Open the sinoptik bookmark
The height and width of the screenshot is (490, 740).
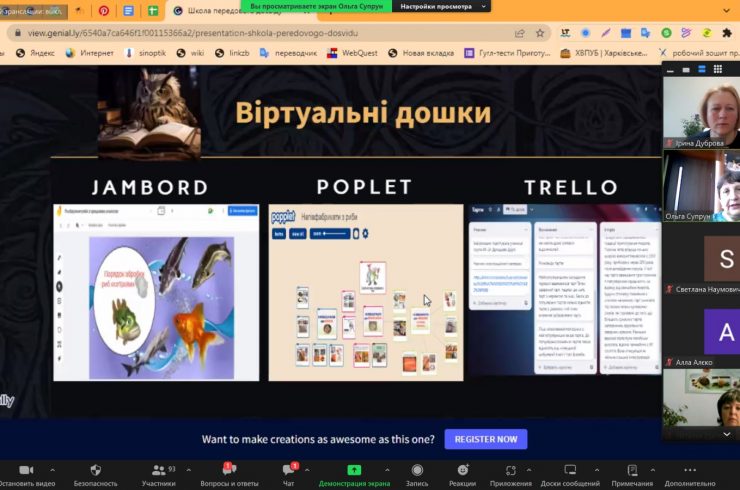coord(145,53)
